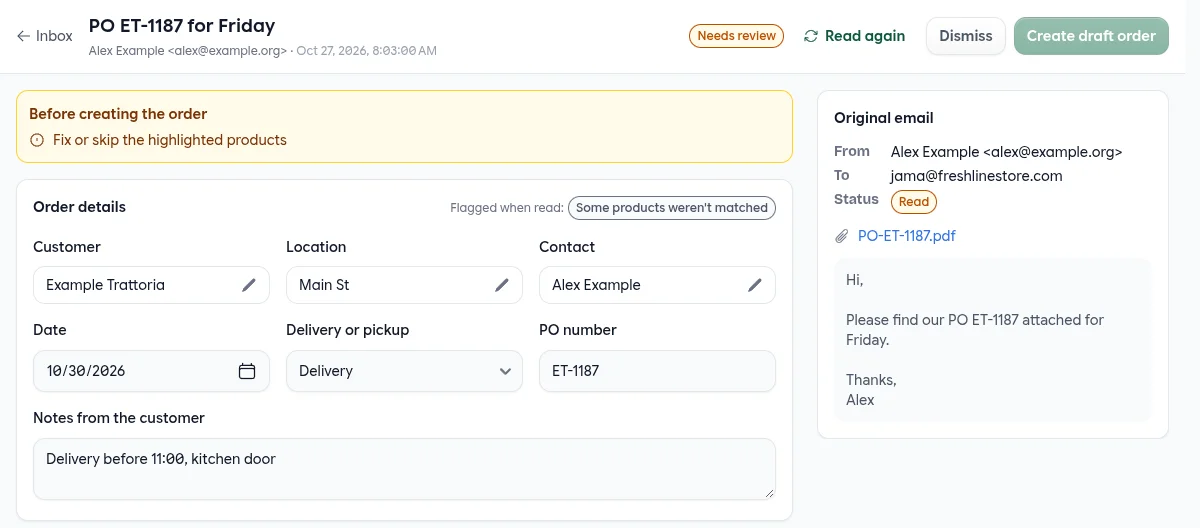Click the email title PO ET-1187 for Friday
The image size is (1200, 528).
182,26
